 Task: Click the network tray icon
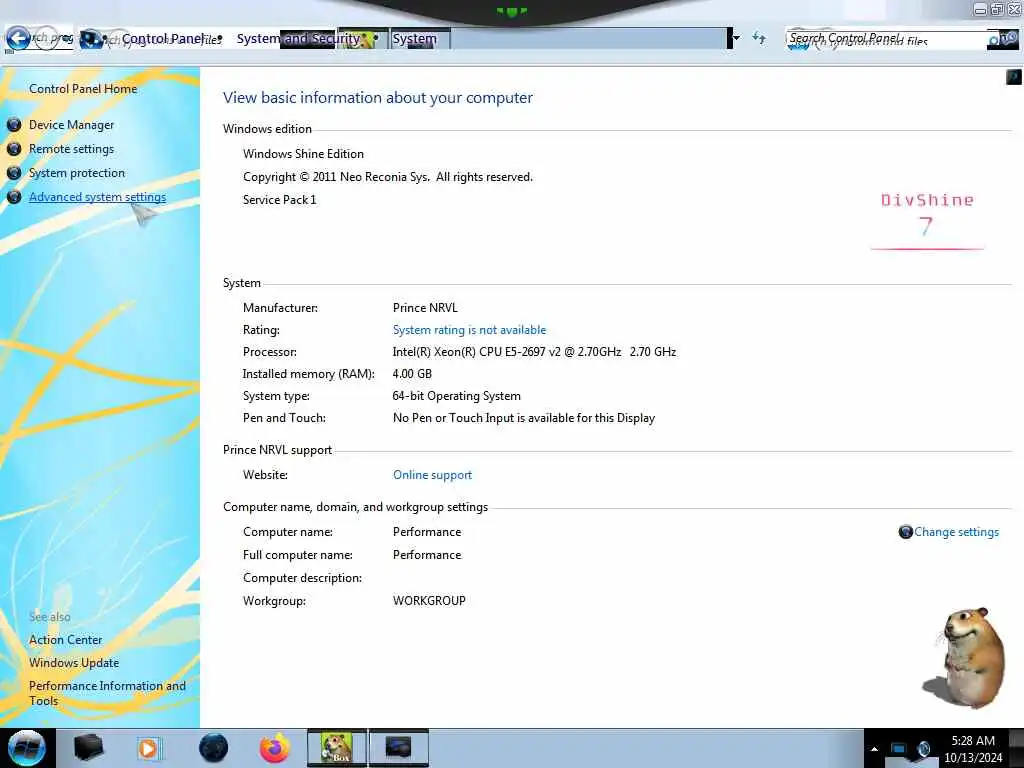pos(899,749)
